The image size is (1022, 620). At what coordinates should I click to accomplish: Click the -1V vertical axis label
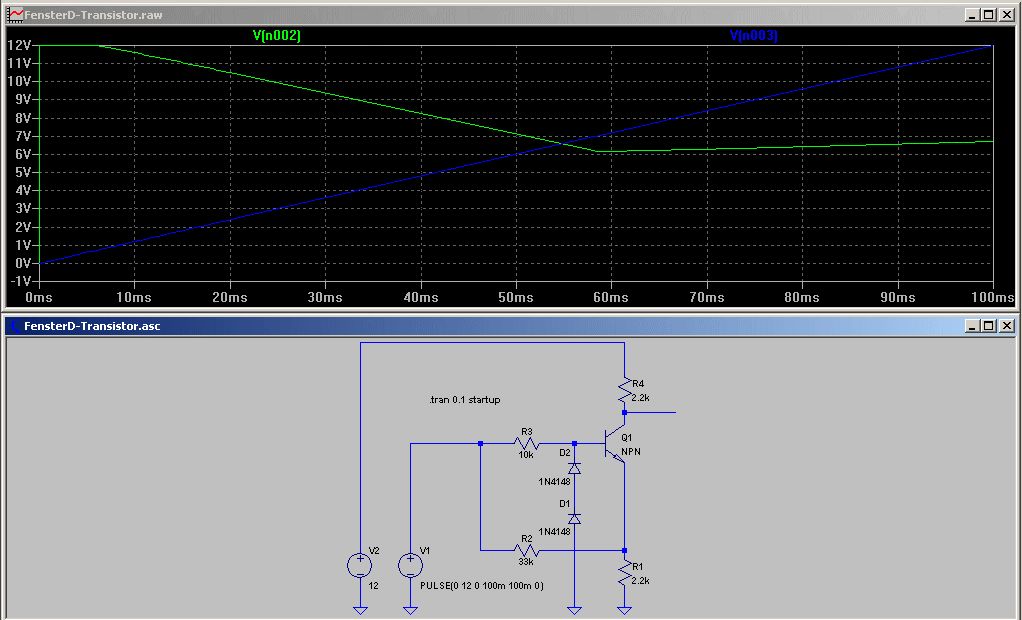point(20,281)
